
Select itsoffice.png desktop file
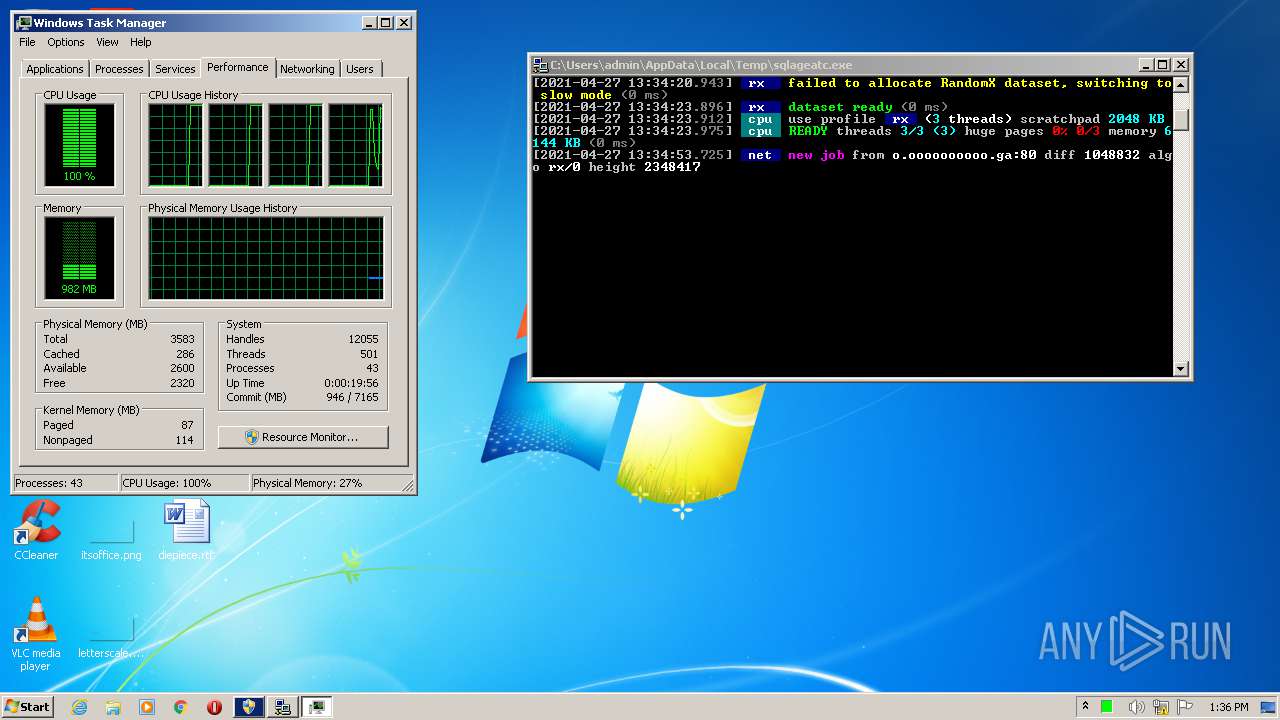(111, 538)
